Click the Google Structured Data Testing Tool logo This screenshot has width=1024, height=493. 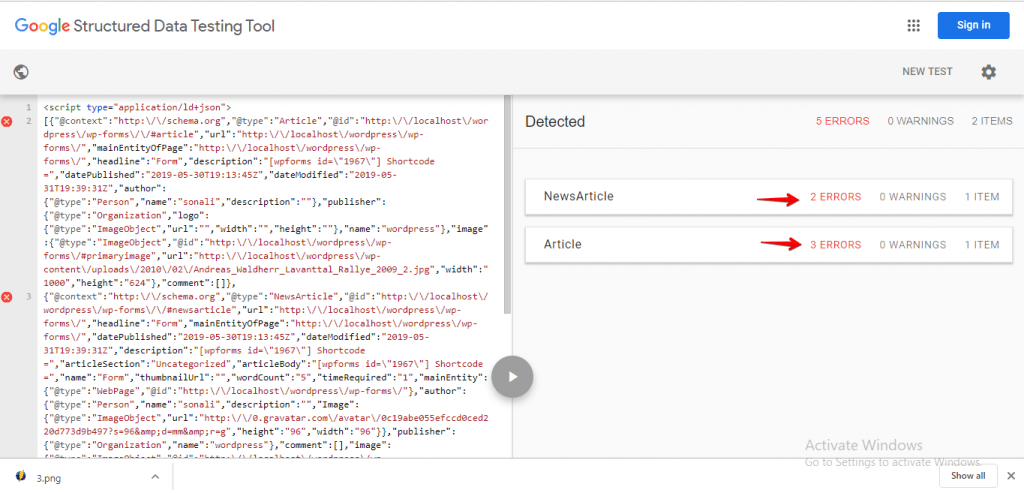pyautogui.click(x=145, y=26)
